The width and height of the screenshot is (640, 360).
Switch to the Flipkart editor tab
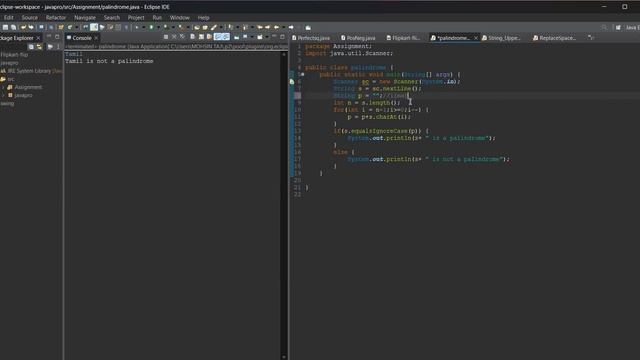pyautogui.click(x=403, y=38)
